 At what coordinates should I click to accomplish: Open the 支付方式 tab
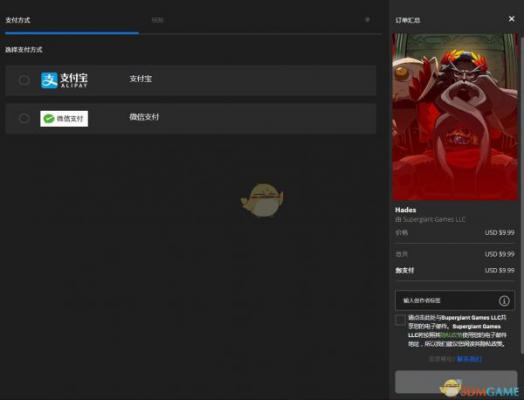click(18, 20)
